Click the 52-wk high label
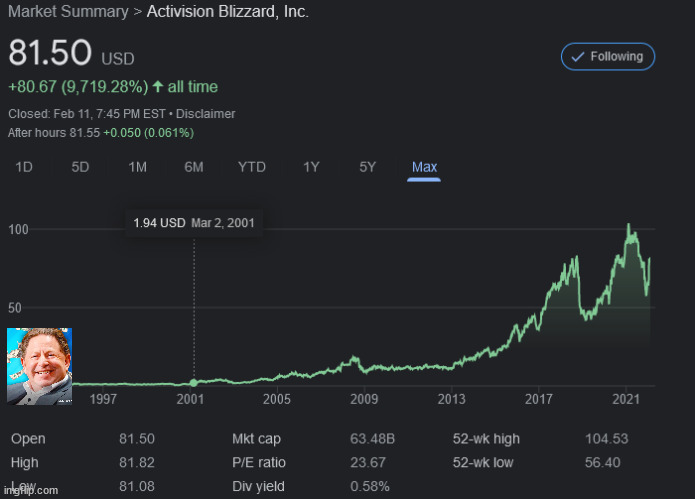695x499 pixels. pyautogui.click(x=486, y=439)
